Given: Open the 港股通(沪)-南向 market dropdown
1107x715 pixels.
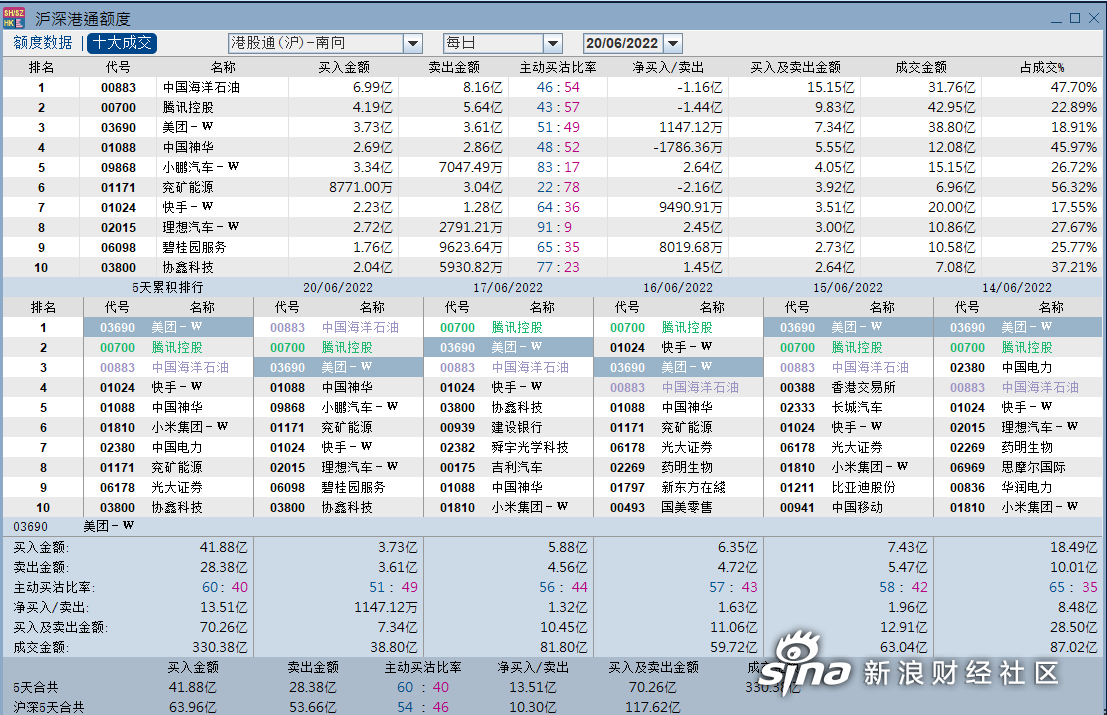Looking at the screenshot, I should [413, 44].
